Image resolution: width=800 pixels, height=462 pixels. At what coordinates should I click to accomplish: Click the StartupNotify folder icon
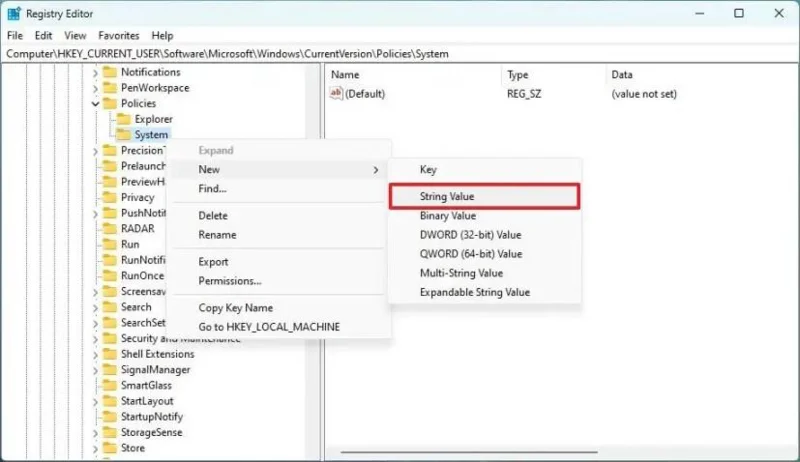tap(110, 417)
